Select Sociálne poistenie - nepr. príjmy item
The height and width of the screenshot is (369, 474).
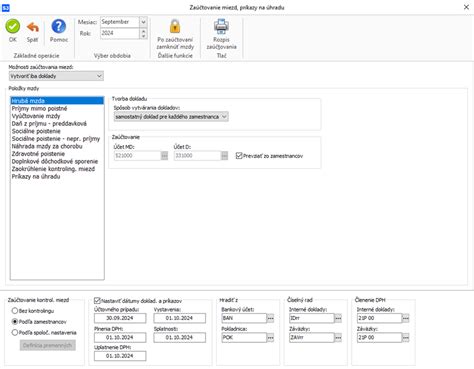click(x=57, y=139)
